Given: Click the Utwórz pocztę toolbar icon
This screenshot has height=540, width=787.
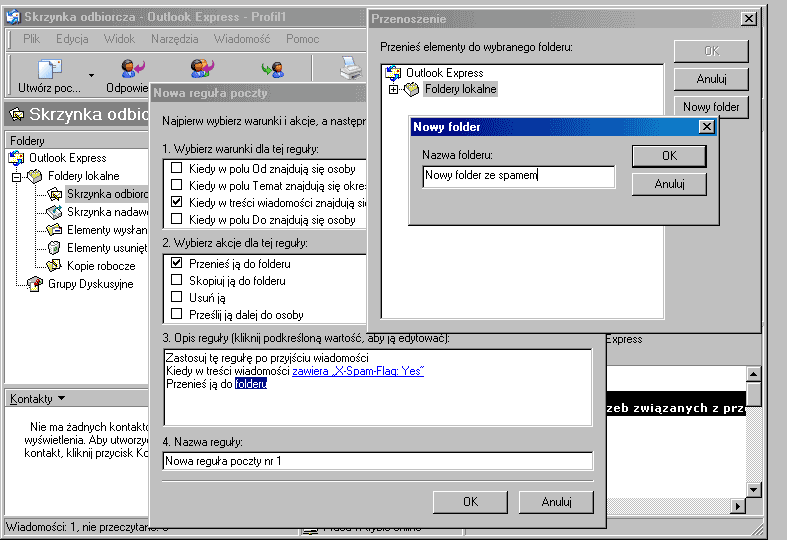Looking at the screenshot, I should [49, 70].
